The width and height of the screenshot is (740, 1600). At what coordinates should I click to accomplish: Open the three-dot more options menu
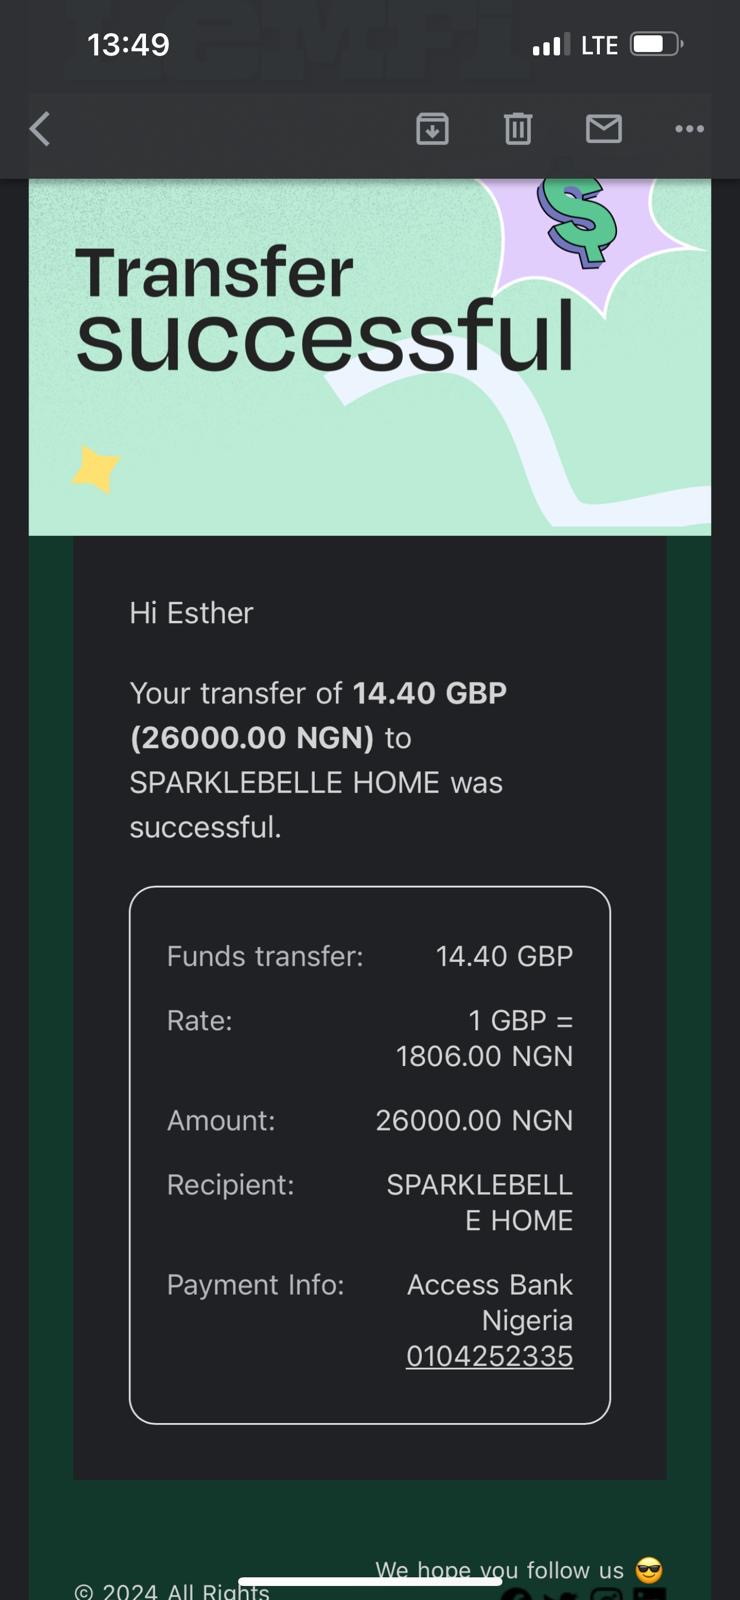(689, 129)
